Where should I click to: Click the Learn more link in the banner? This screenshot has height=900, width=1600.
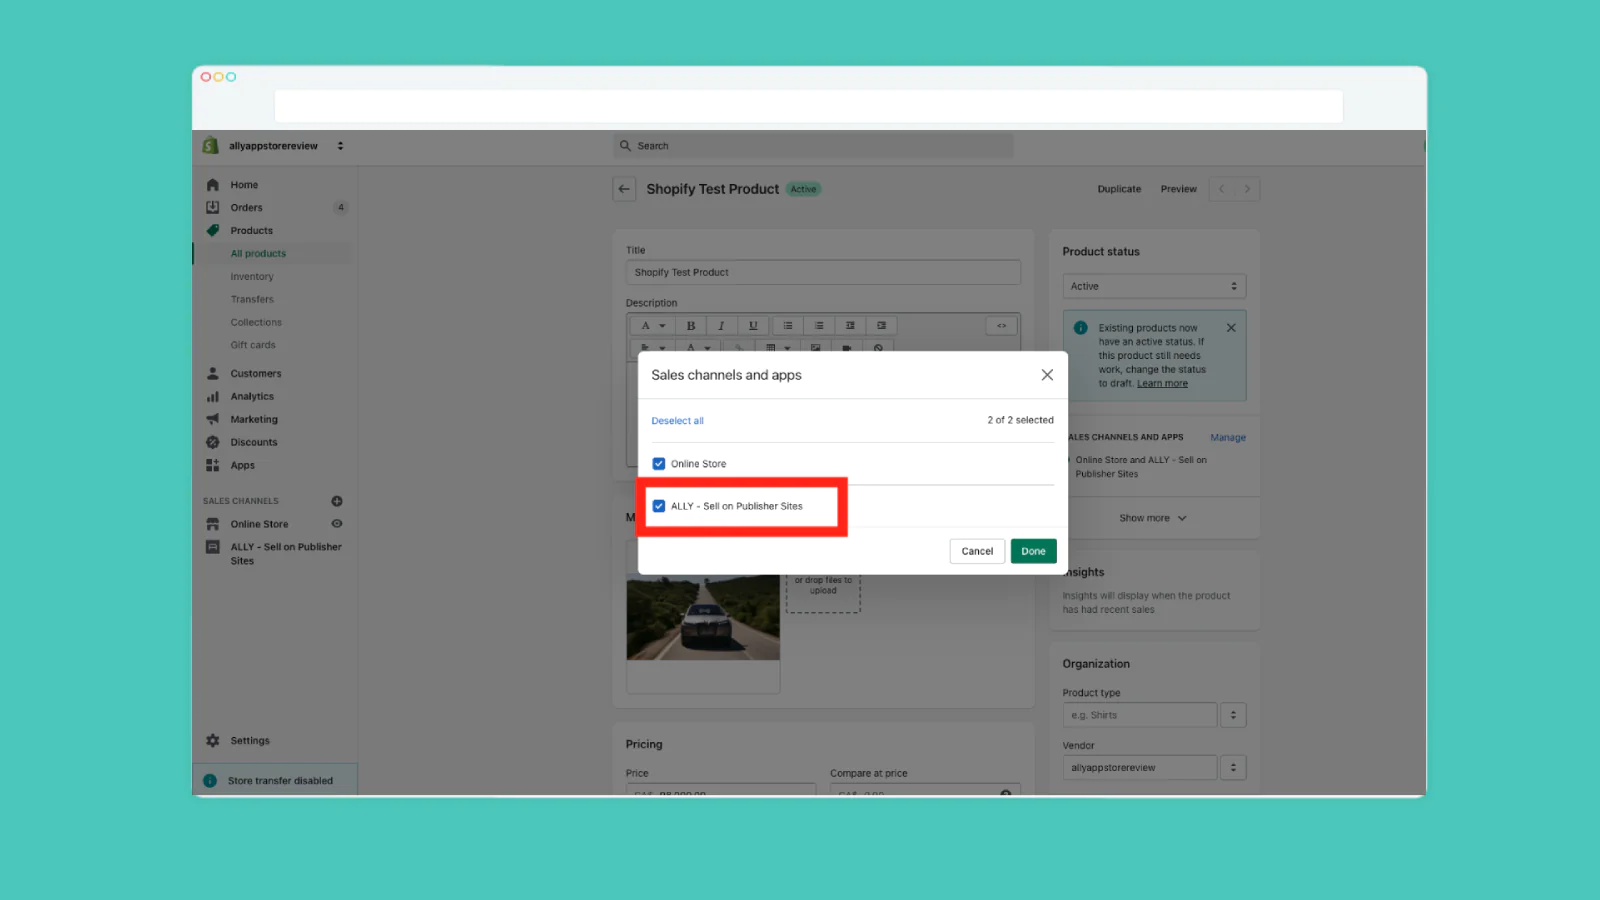[x=1162, y=384]
